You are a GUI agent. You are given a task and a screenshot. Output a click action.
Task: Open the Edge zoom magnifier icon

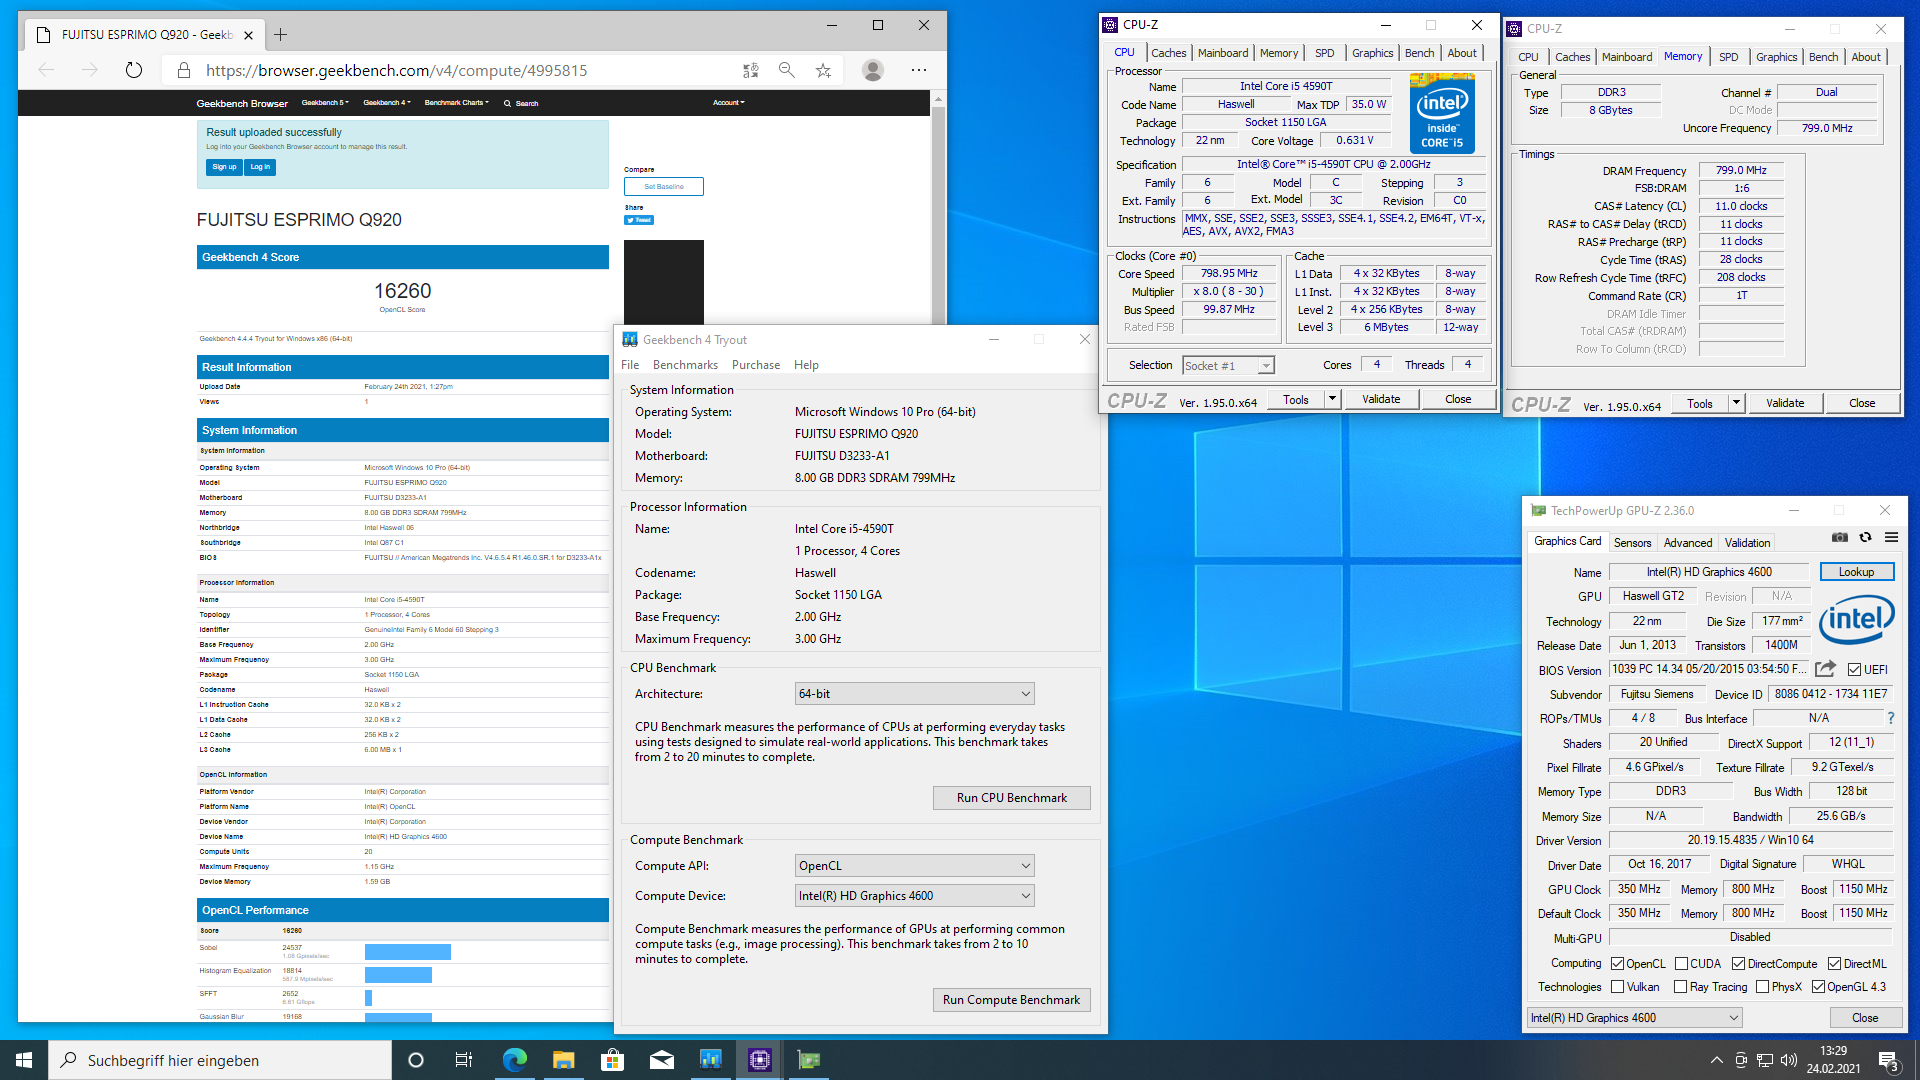point(787,70)
